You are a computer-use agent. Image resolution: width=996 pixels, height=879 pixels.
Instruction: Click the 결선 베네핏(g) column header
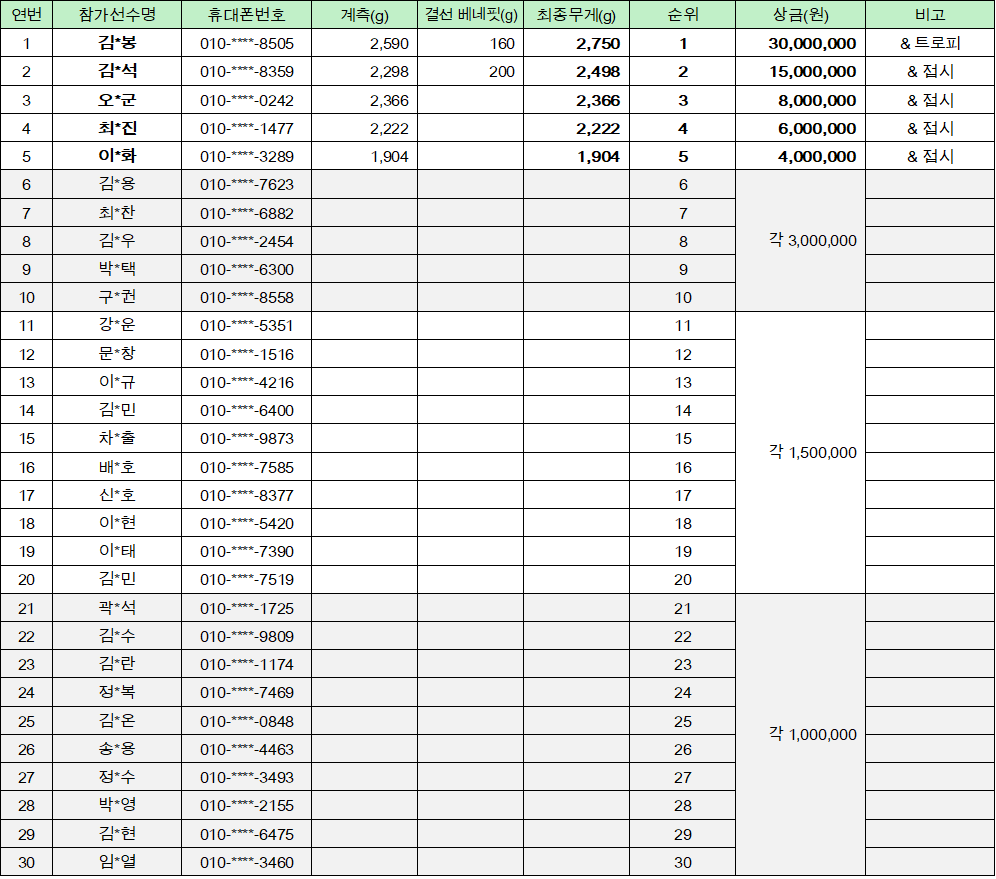pos(470,15)
